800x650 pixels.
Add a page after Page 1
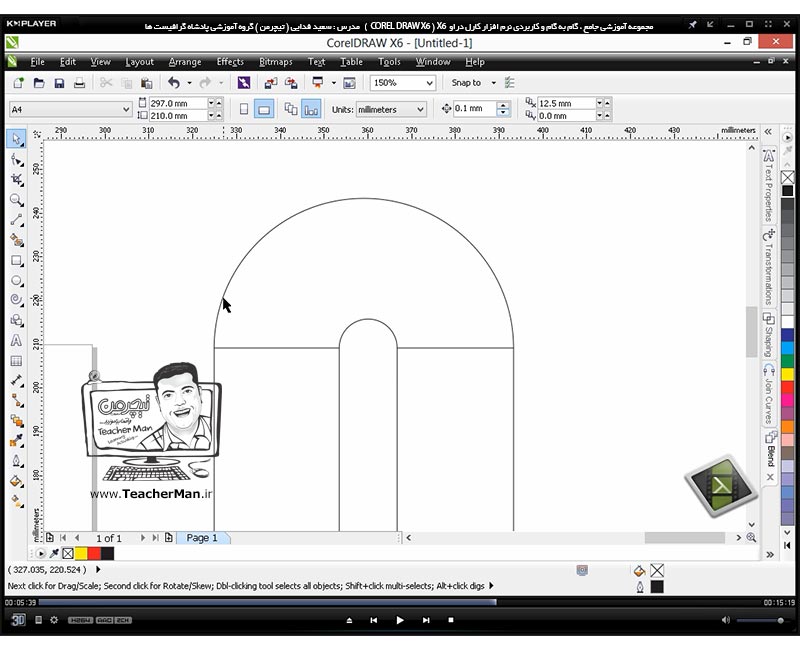coord(168,538)
